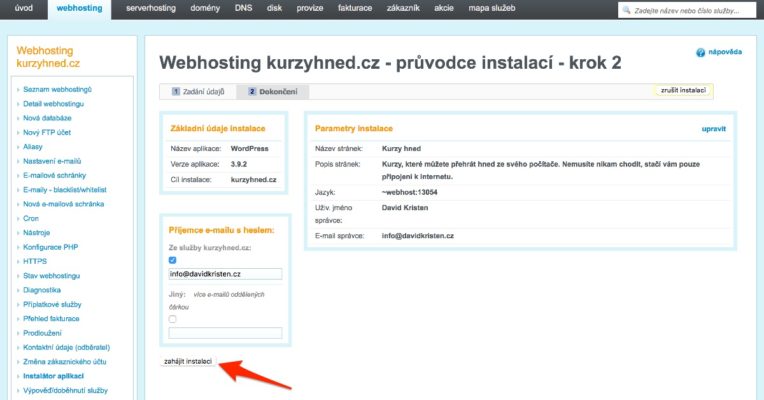Click the info@davidkristen.cz e-mail input field
This screenshot has width=764, height=400.
tap(225, 274)
